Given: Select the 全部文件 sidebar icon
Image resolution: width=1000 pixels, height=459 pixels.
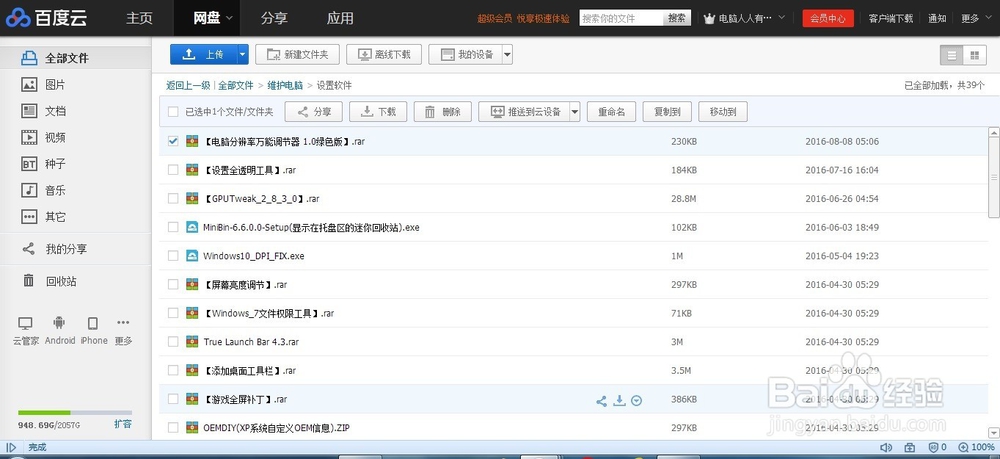Looking at the screenshot, I should click(x=29, y=58).
